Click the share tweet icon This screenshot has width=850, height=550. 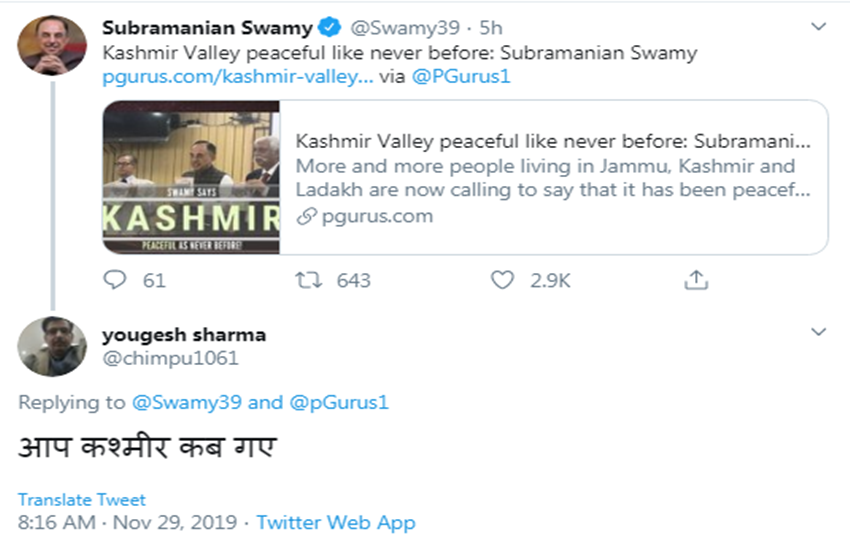tap(696, 280)
